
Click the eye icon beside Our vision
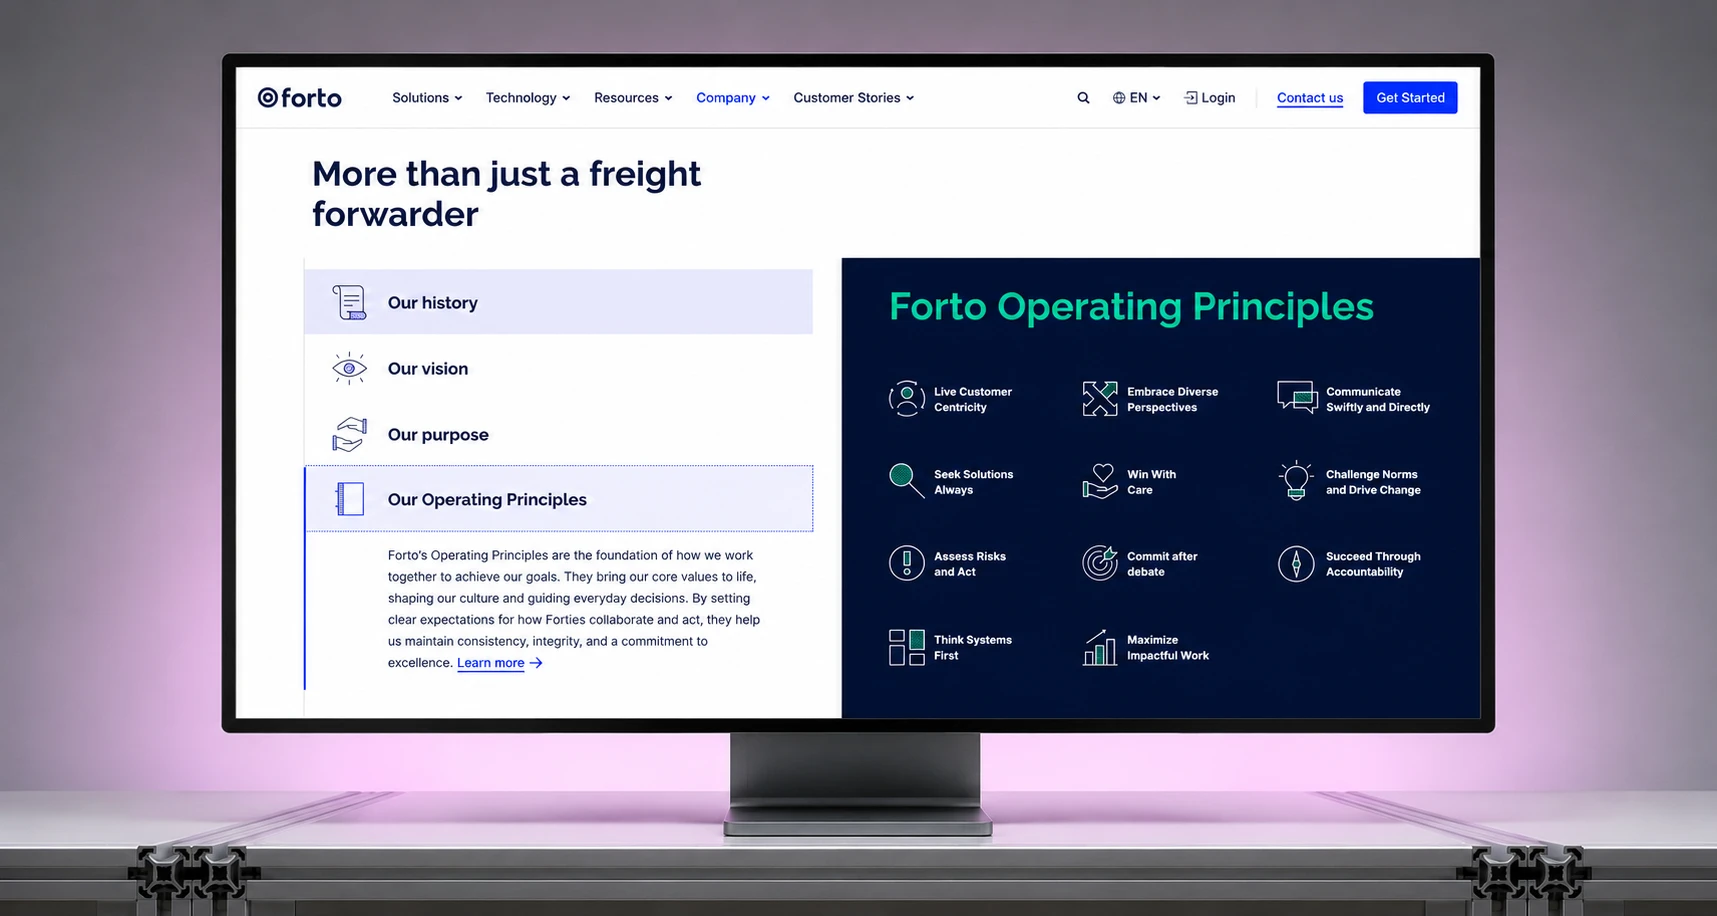[349, 368]
